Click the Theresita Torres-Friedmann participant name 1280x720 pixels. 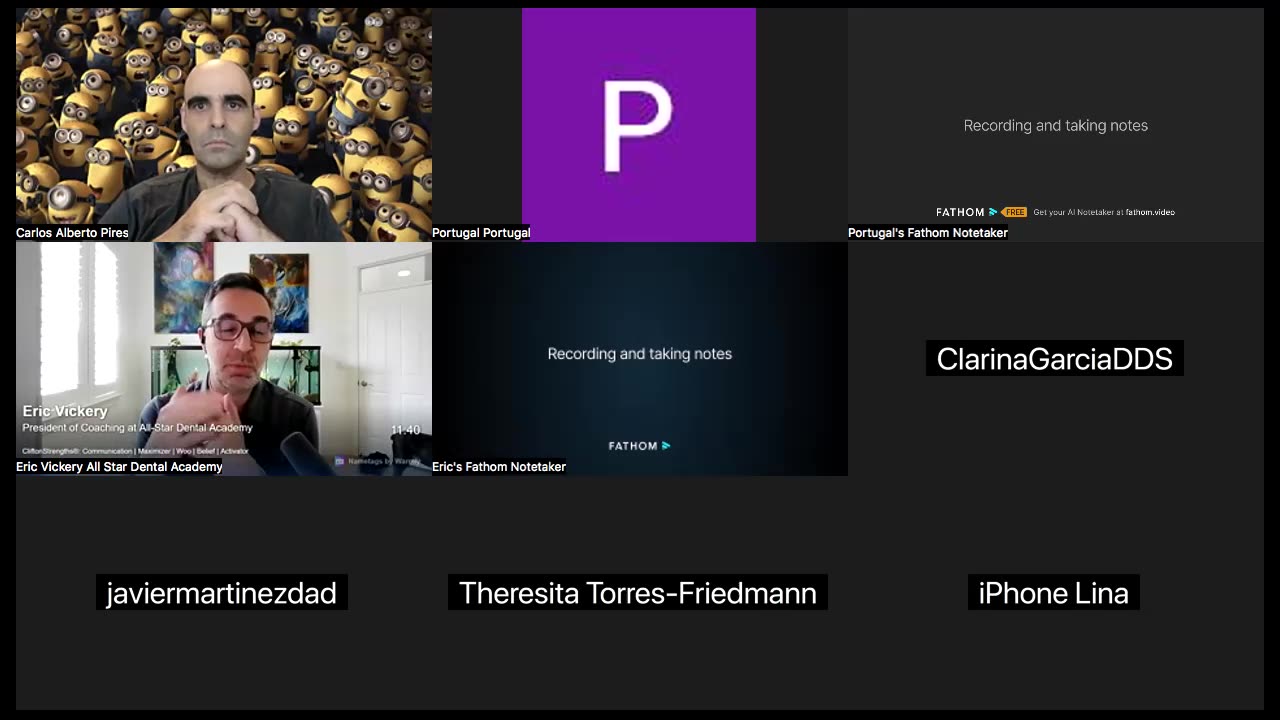638,593
